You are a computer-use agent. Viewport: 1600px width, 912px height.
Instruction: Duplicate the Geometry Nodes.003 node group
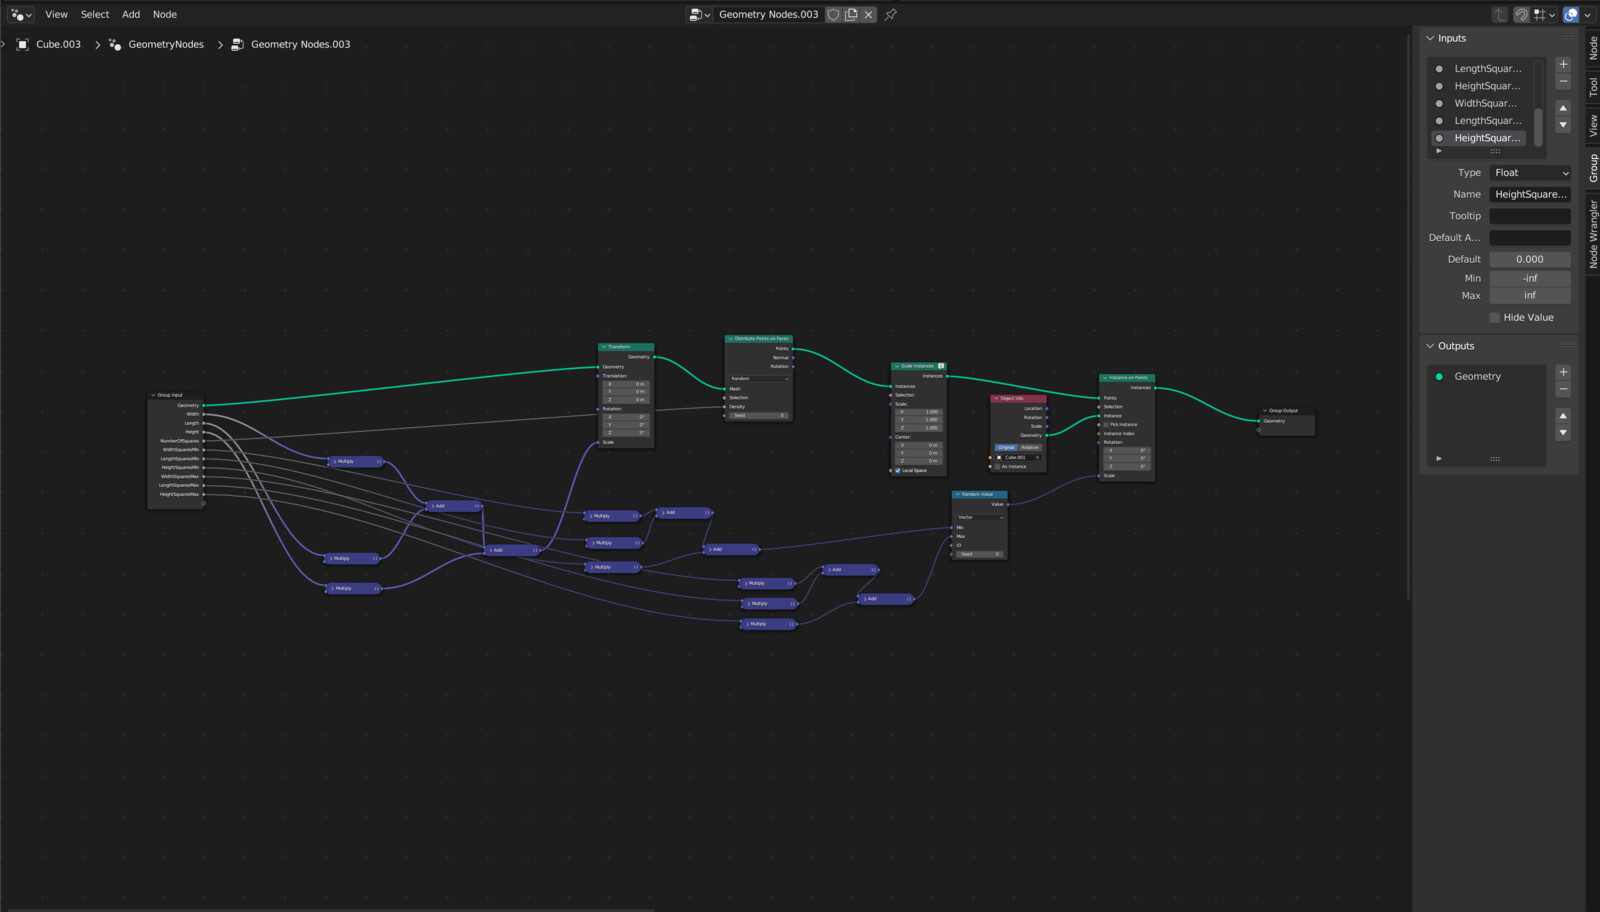851,14
